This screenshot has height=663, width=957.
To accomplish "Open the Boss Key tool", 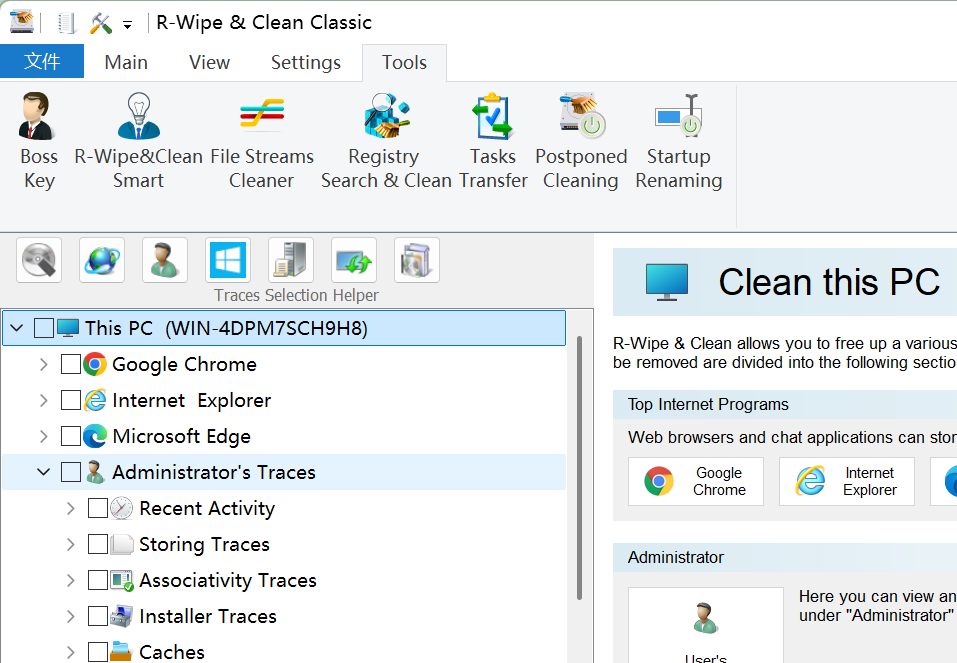I will 38,140.
